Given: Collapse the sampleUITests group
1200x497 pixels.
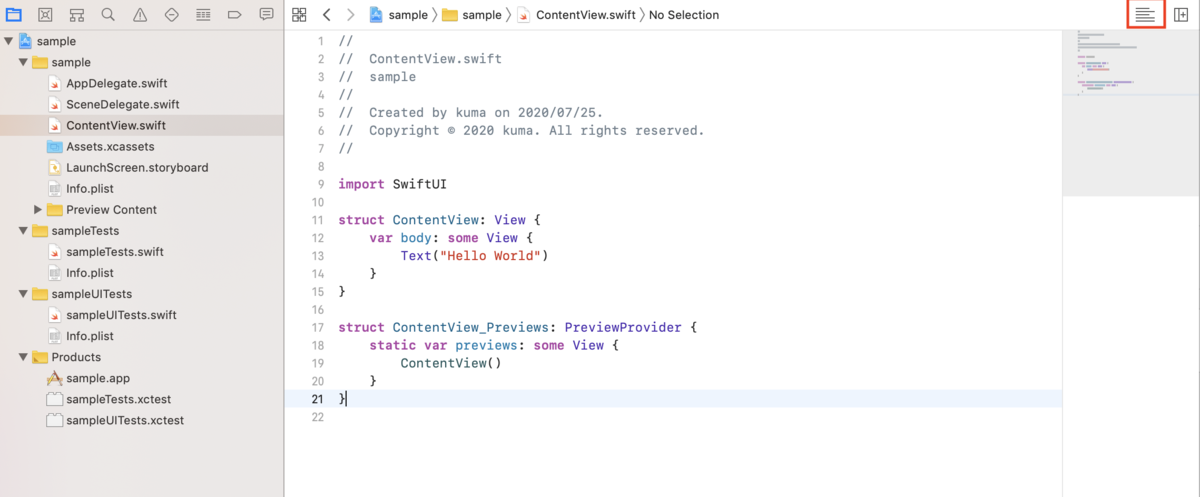Looking at the screenshot, I should tap(24, 294).
